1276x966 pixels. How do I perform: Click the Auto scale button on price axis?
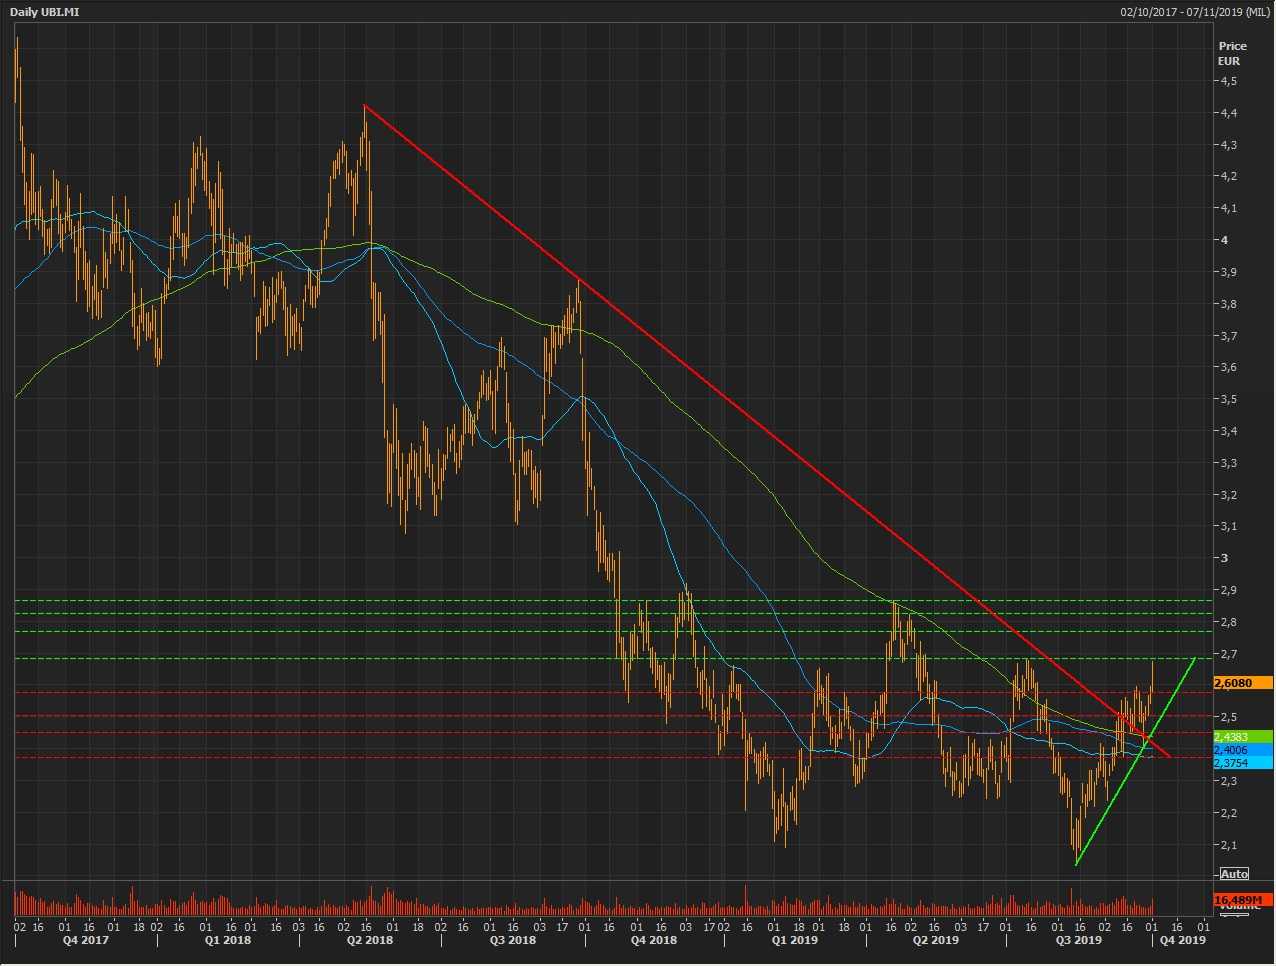tap(1234, 874)
